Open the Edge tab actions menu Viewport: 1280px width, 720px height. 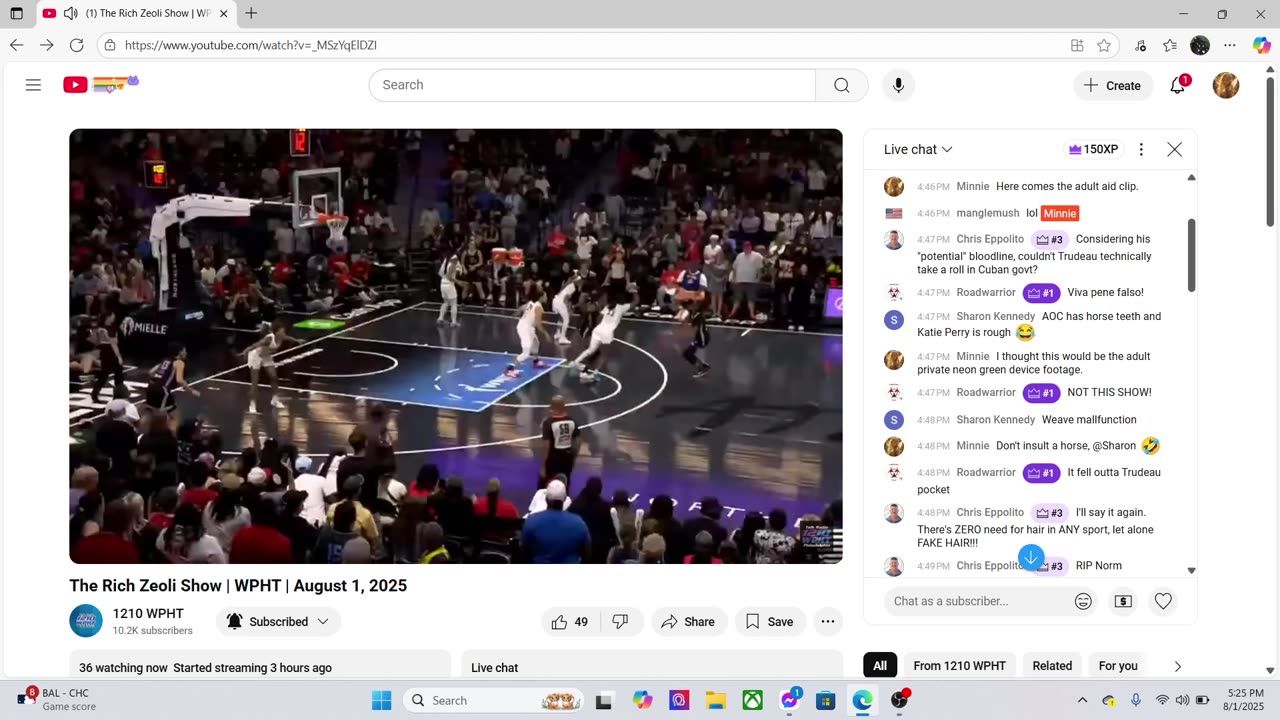click(16, 13)
